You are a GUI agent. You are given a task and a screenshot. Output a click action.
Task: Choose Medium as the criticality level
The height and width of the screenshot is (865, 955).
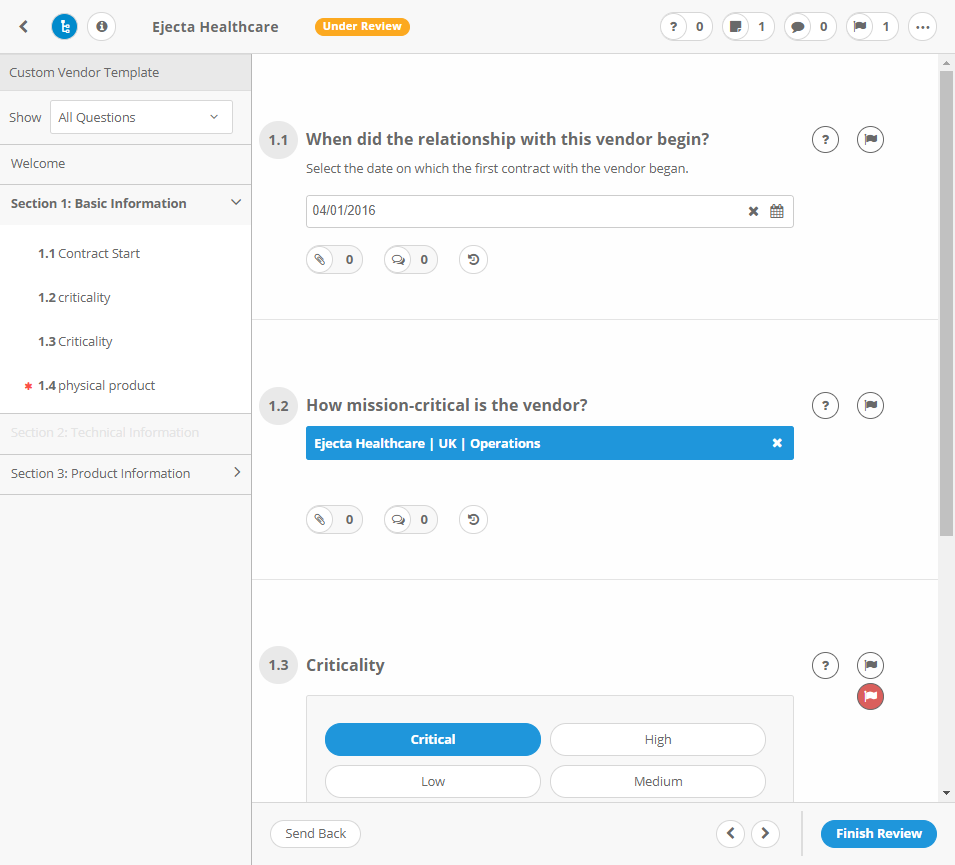(657, 781)
